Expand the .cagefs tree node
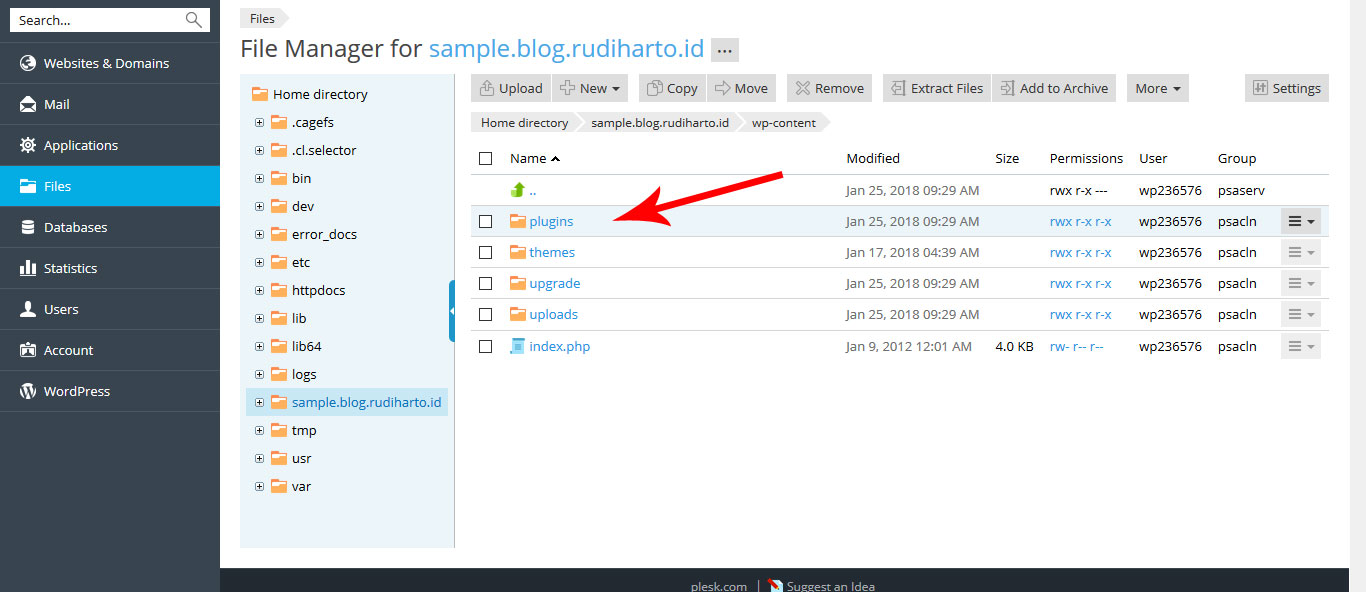 259,122
